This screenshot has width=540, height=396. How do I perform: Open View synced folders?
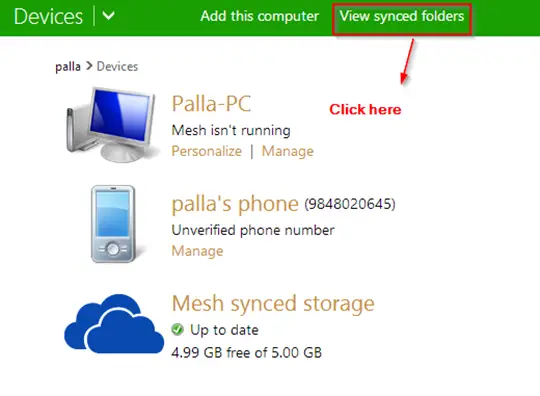[x=402, y=17]
